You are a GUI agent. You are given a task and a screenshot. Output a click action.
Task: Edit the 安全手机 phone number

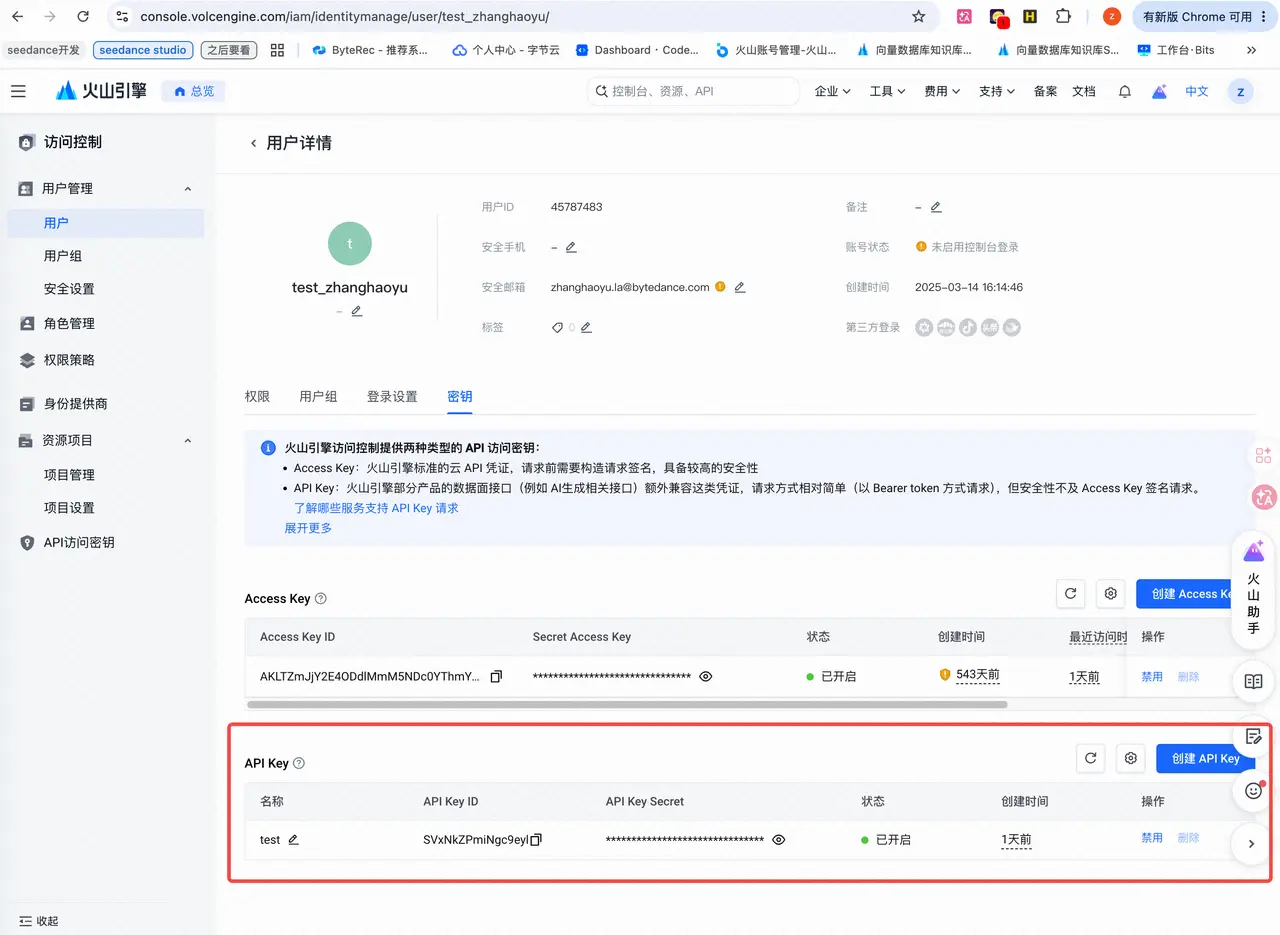571,247
